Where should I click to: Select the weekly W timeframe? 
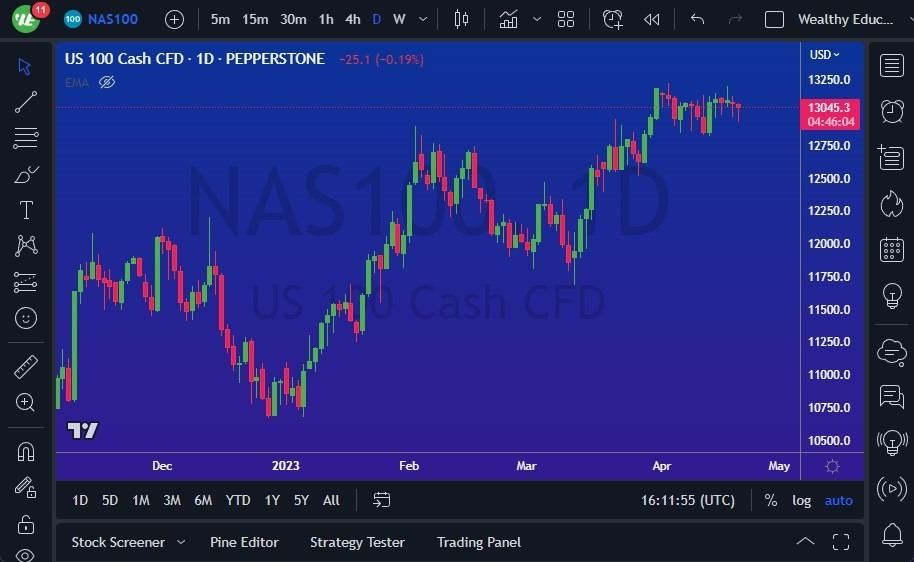pyautogui.click(x=399, y=19)
